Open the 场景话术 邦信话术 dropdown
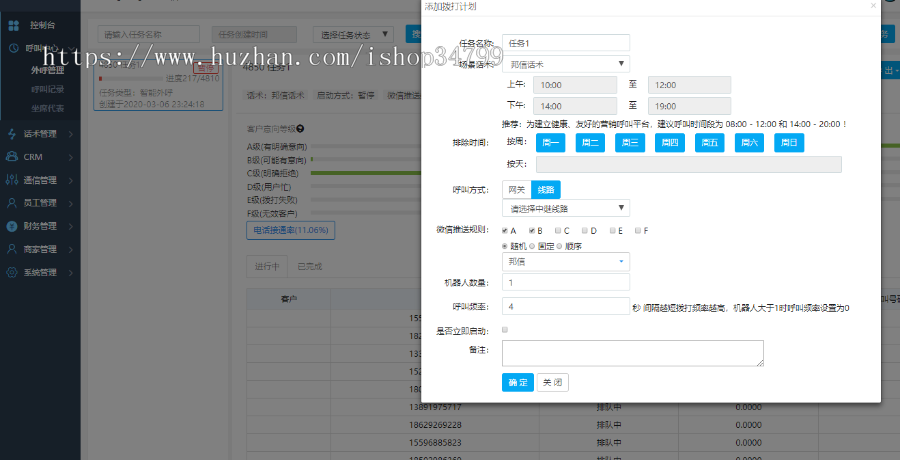The width and height of the screenshot is (900, 460). [x=565, y=64]
